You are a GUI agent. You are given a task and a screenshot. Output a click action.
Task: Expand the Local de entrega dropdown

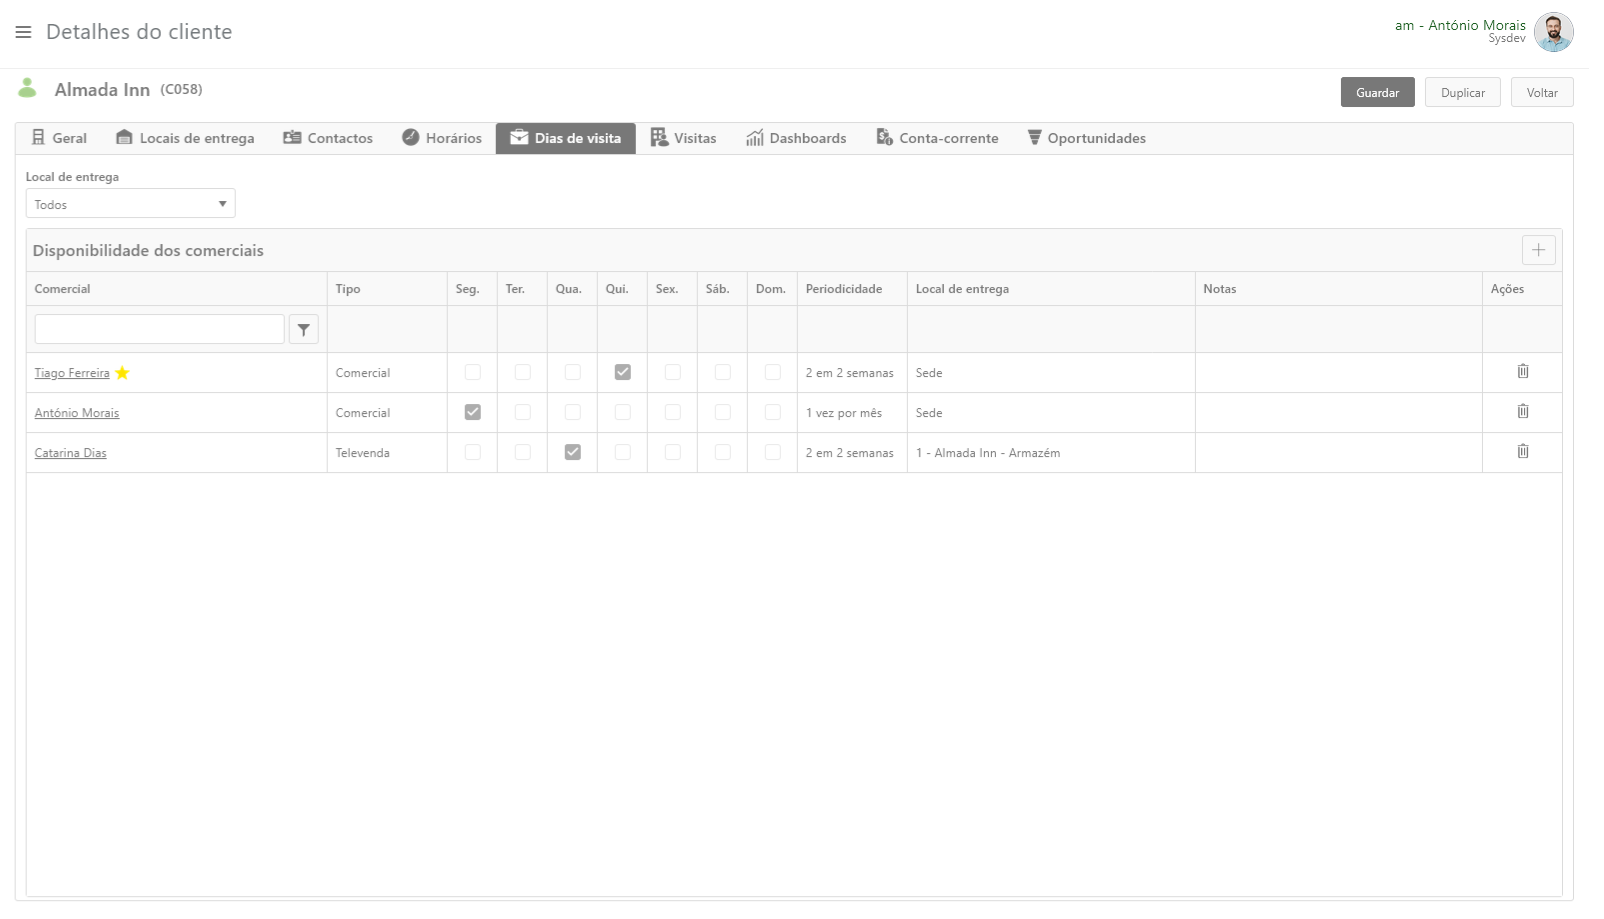click(130, 204)
